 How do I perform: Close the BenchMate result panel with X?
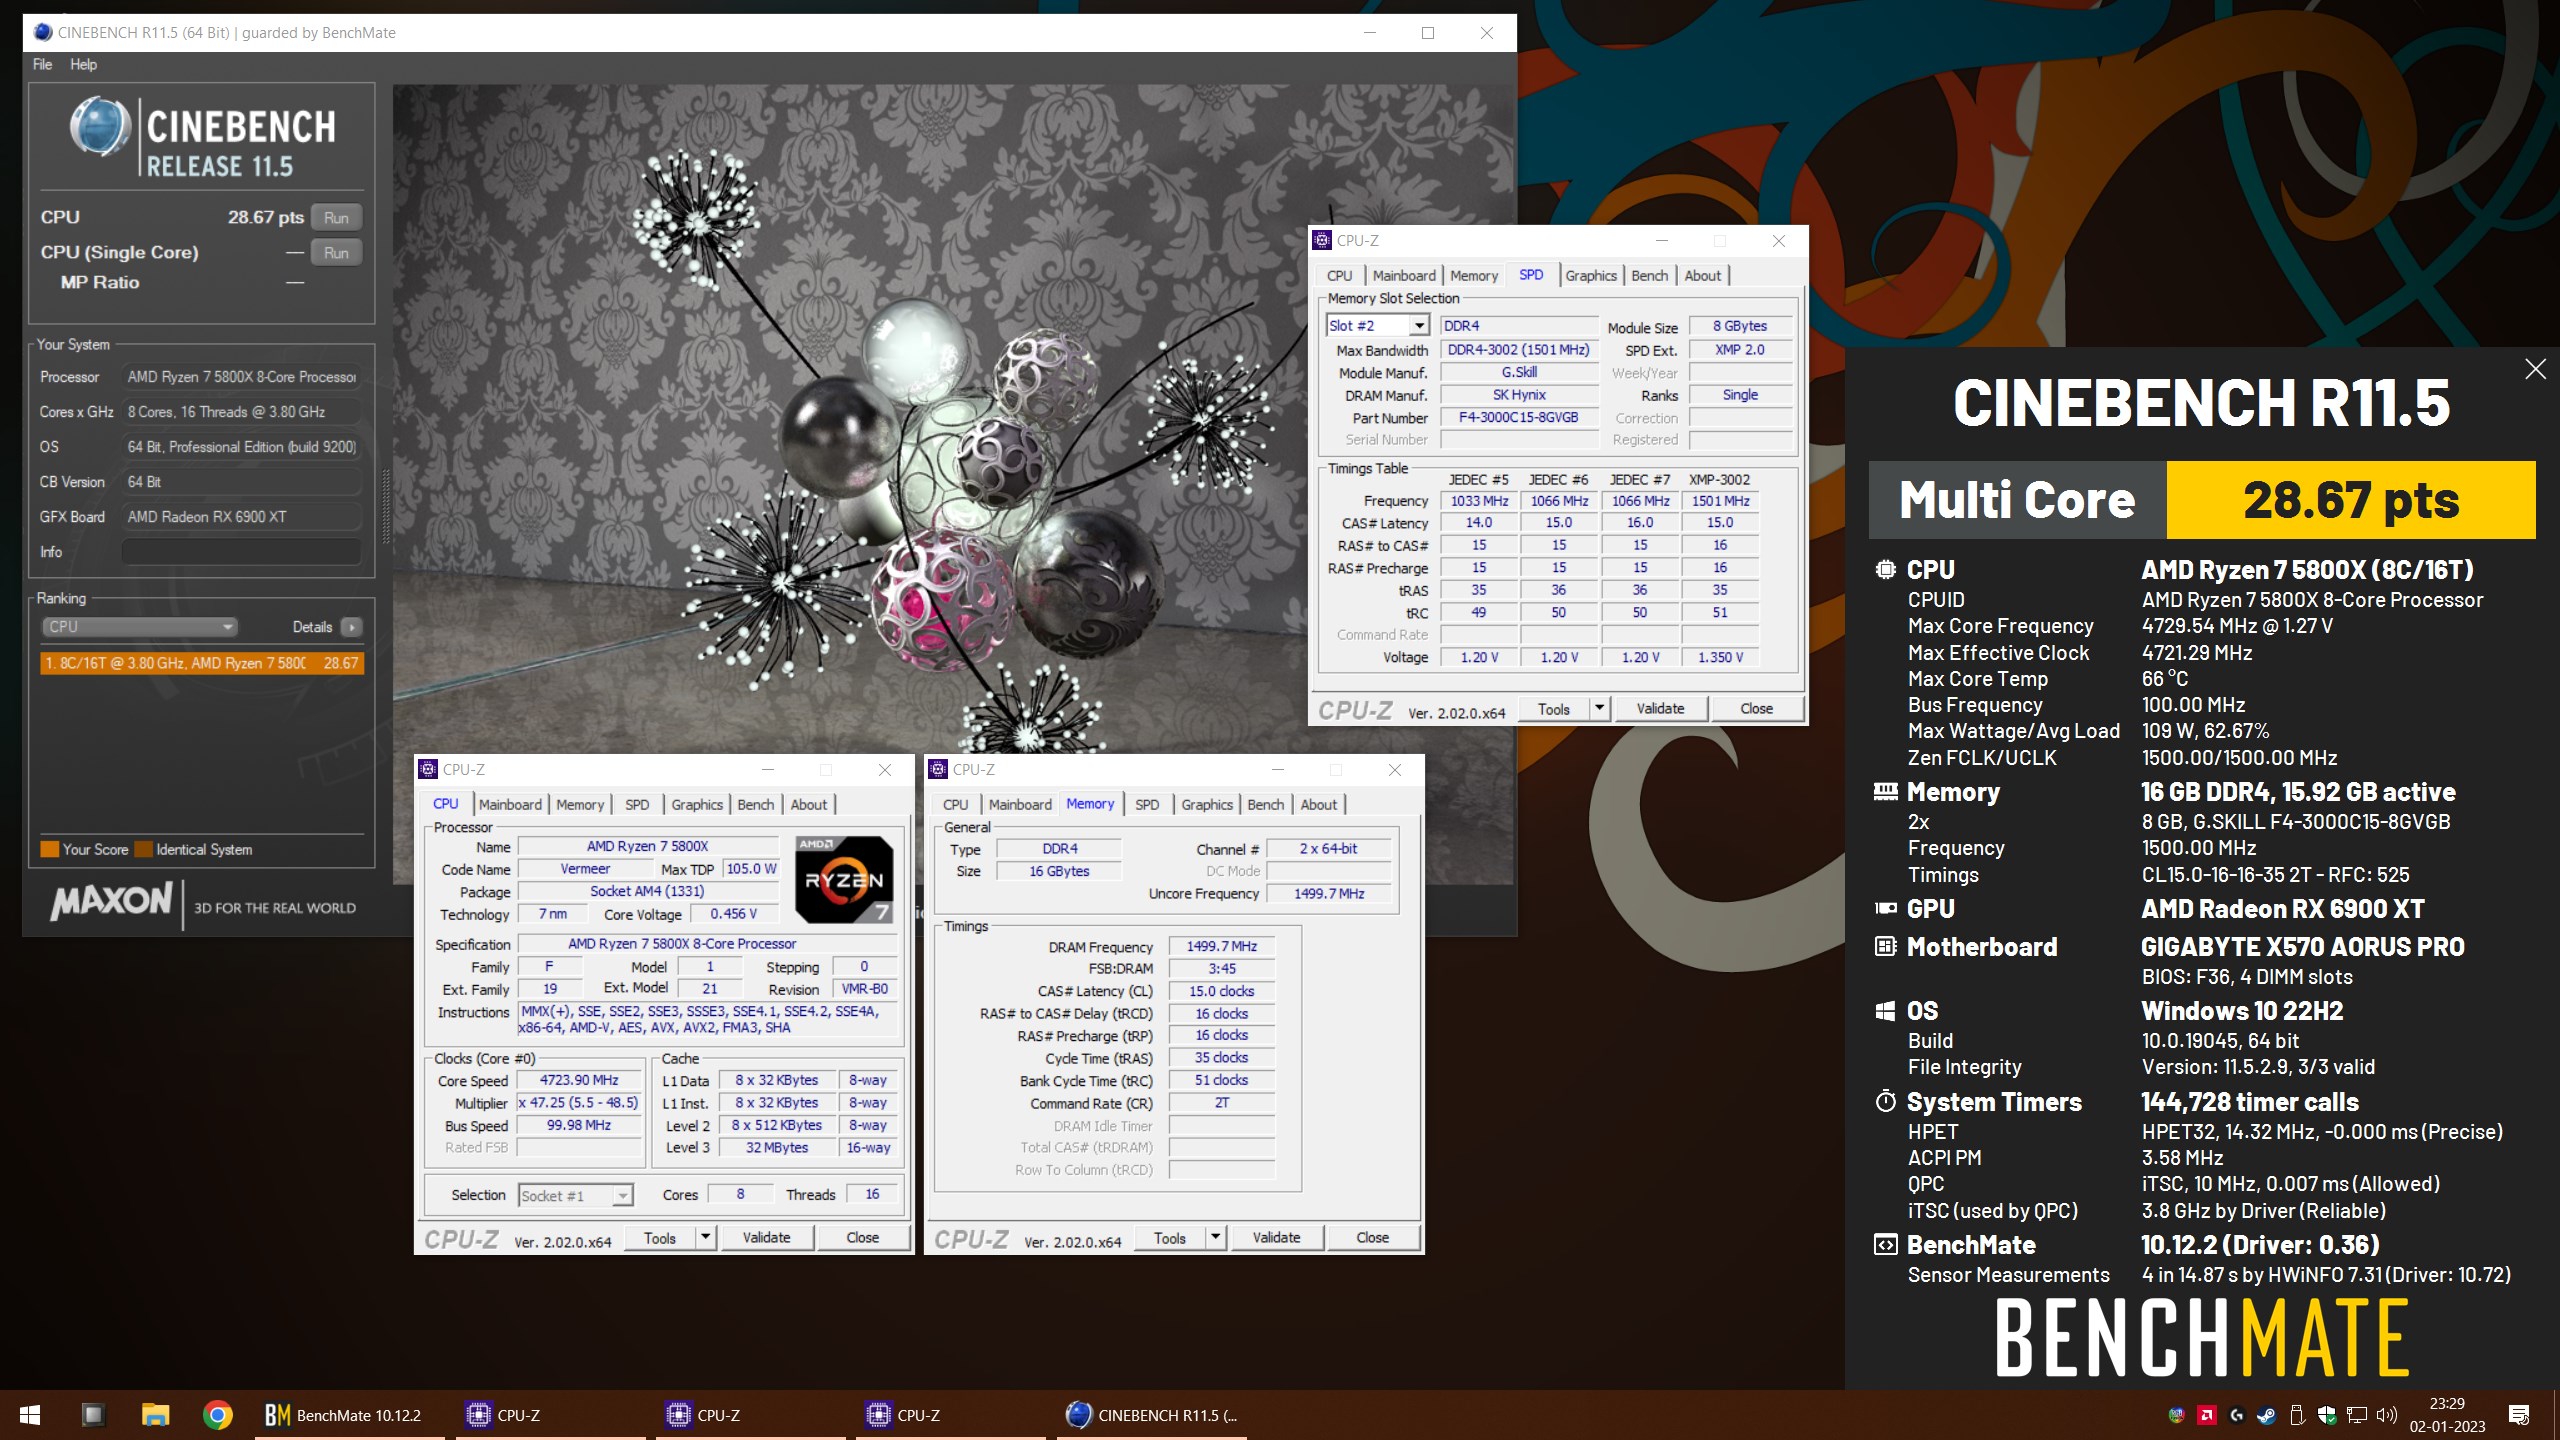coord(2536,369)
